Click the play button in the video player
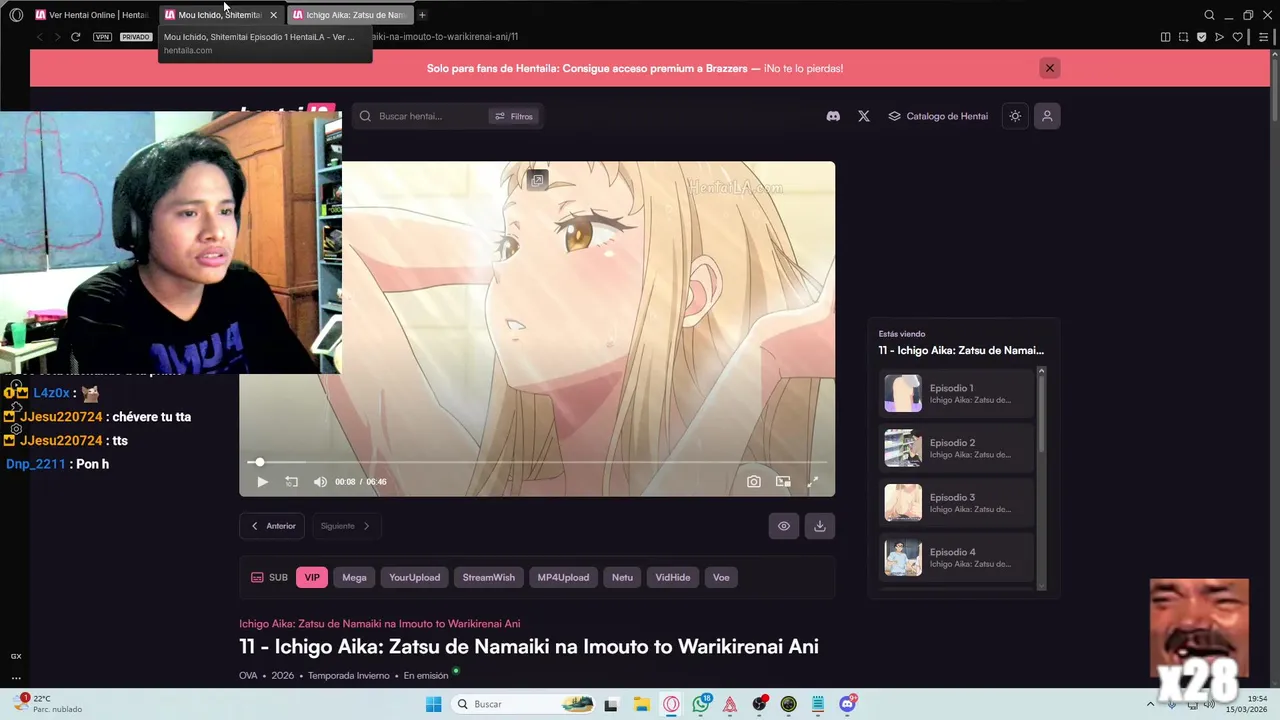The height and width of the screenshot is (720, 1280). tap(262, 482)
